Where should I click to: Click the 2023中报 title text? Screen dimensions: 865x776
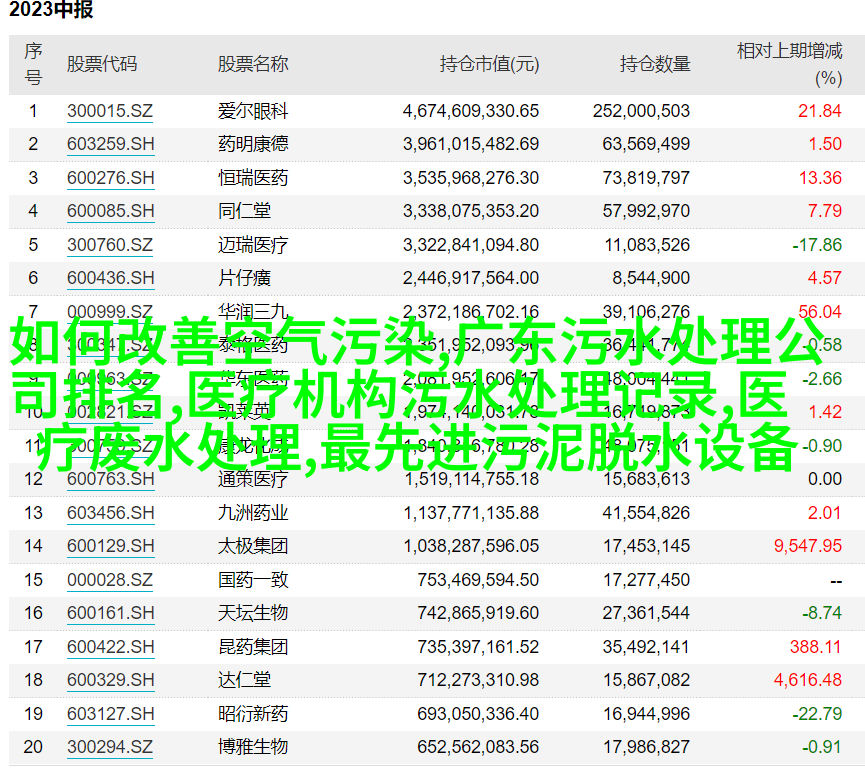point(51,10)
